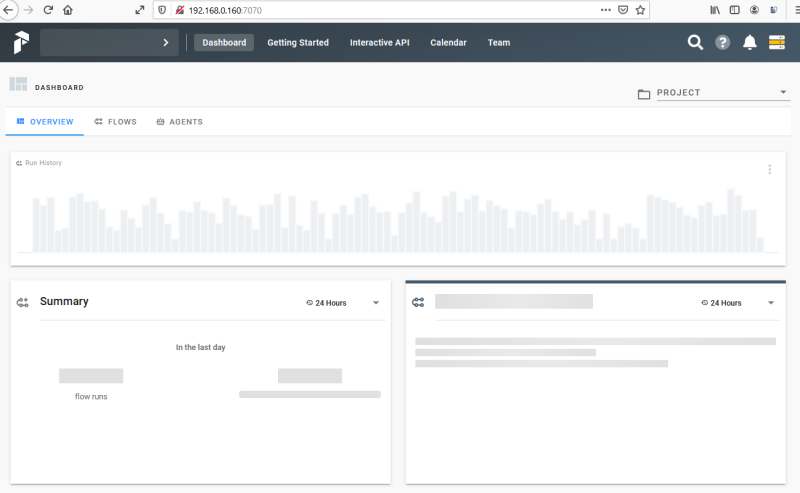Viewport: 800px width, 493px height.
Task: Open page actions three-dot menu
Action: tap(606, 10)
